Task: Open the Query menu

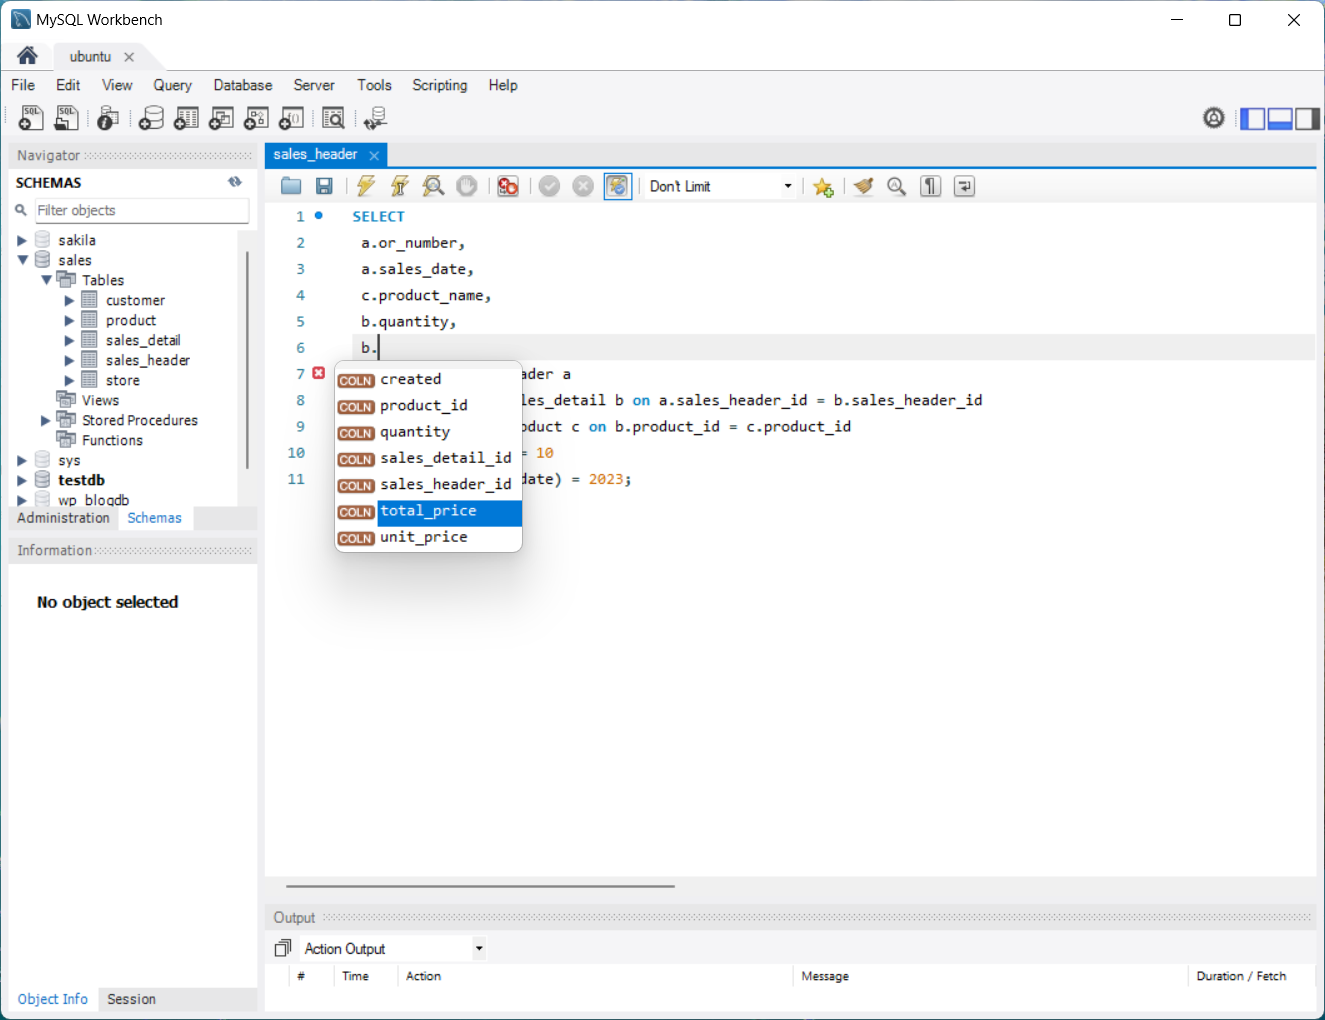Action: 172,85
